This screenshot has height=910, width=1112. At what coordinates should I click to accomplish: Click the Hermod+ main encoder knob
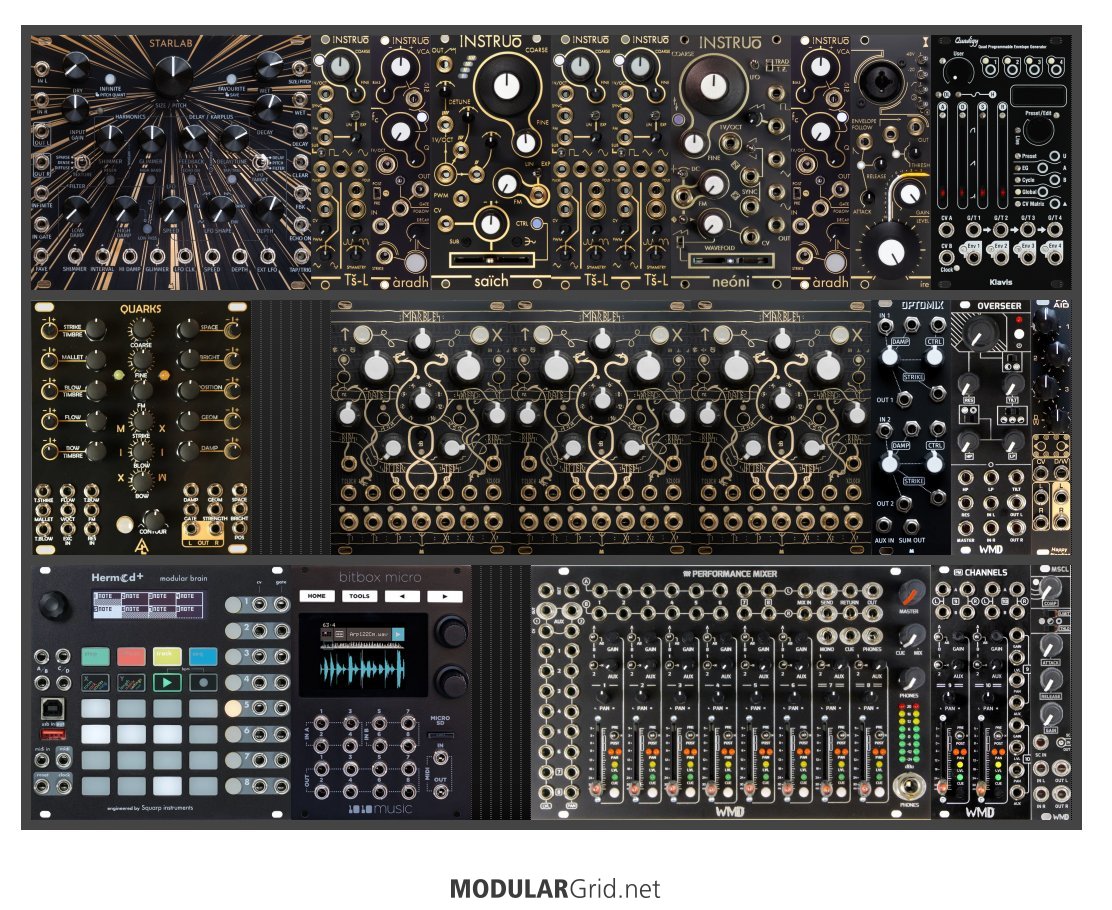54,605
